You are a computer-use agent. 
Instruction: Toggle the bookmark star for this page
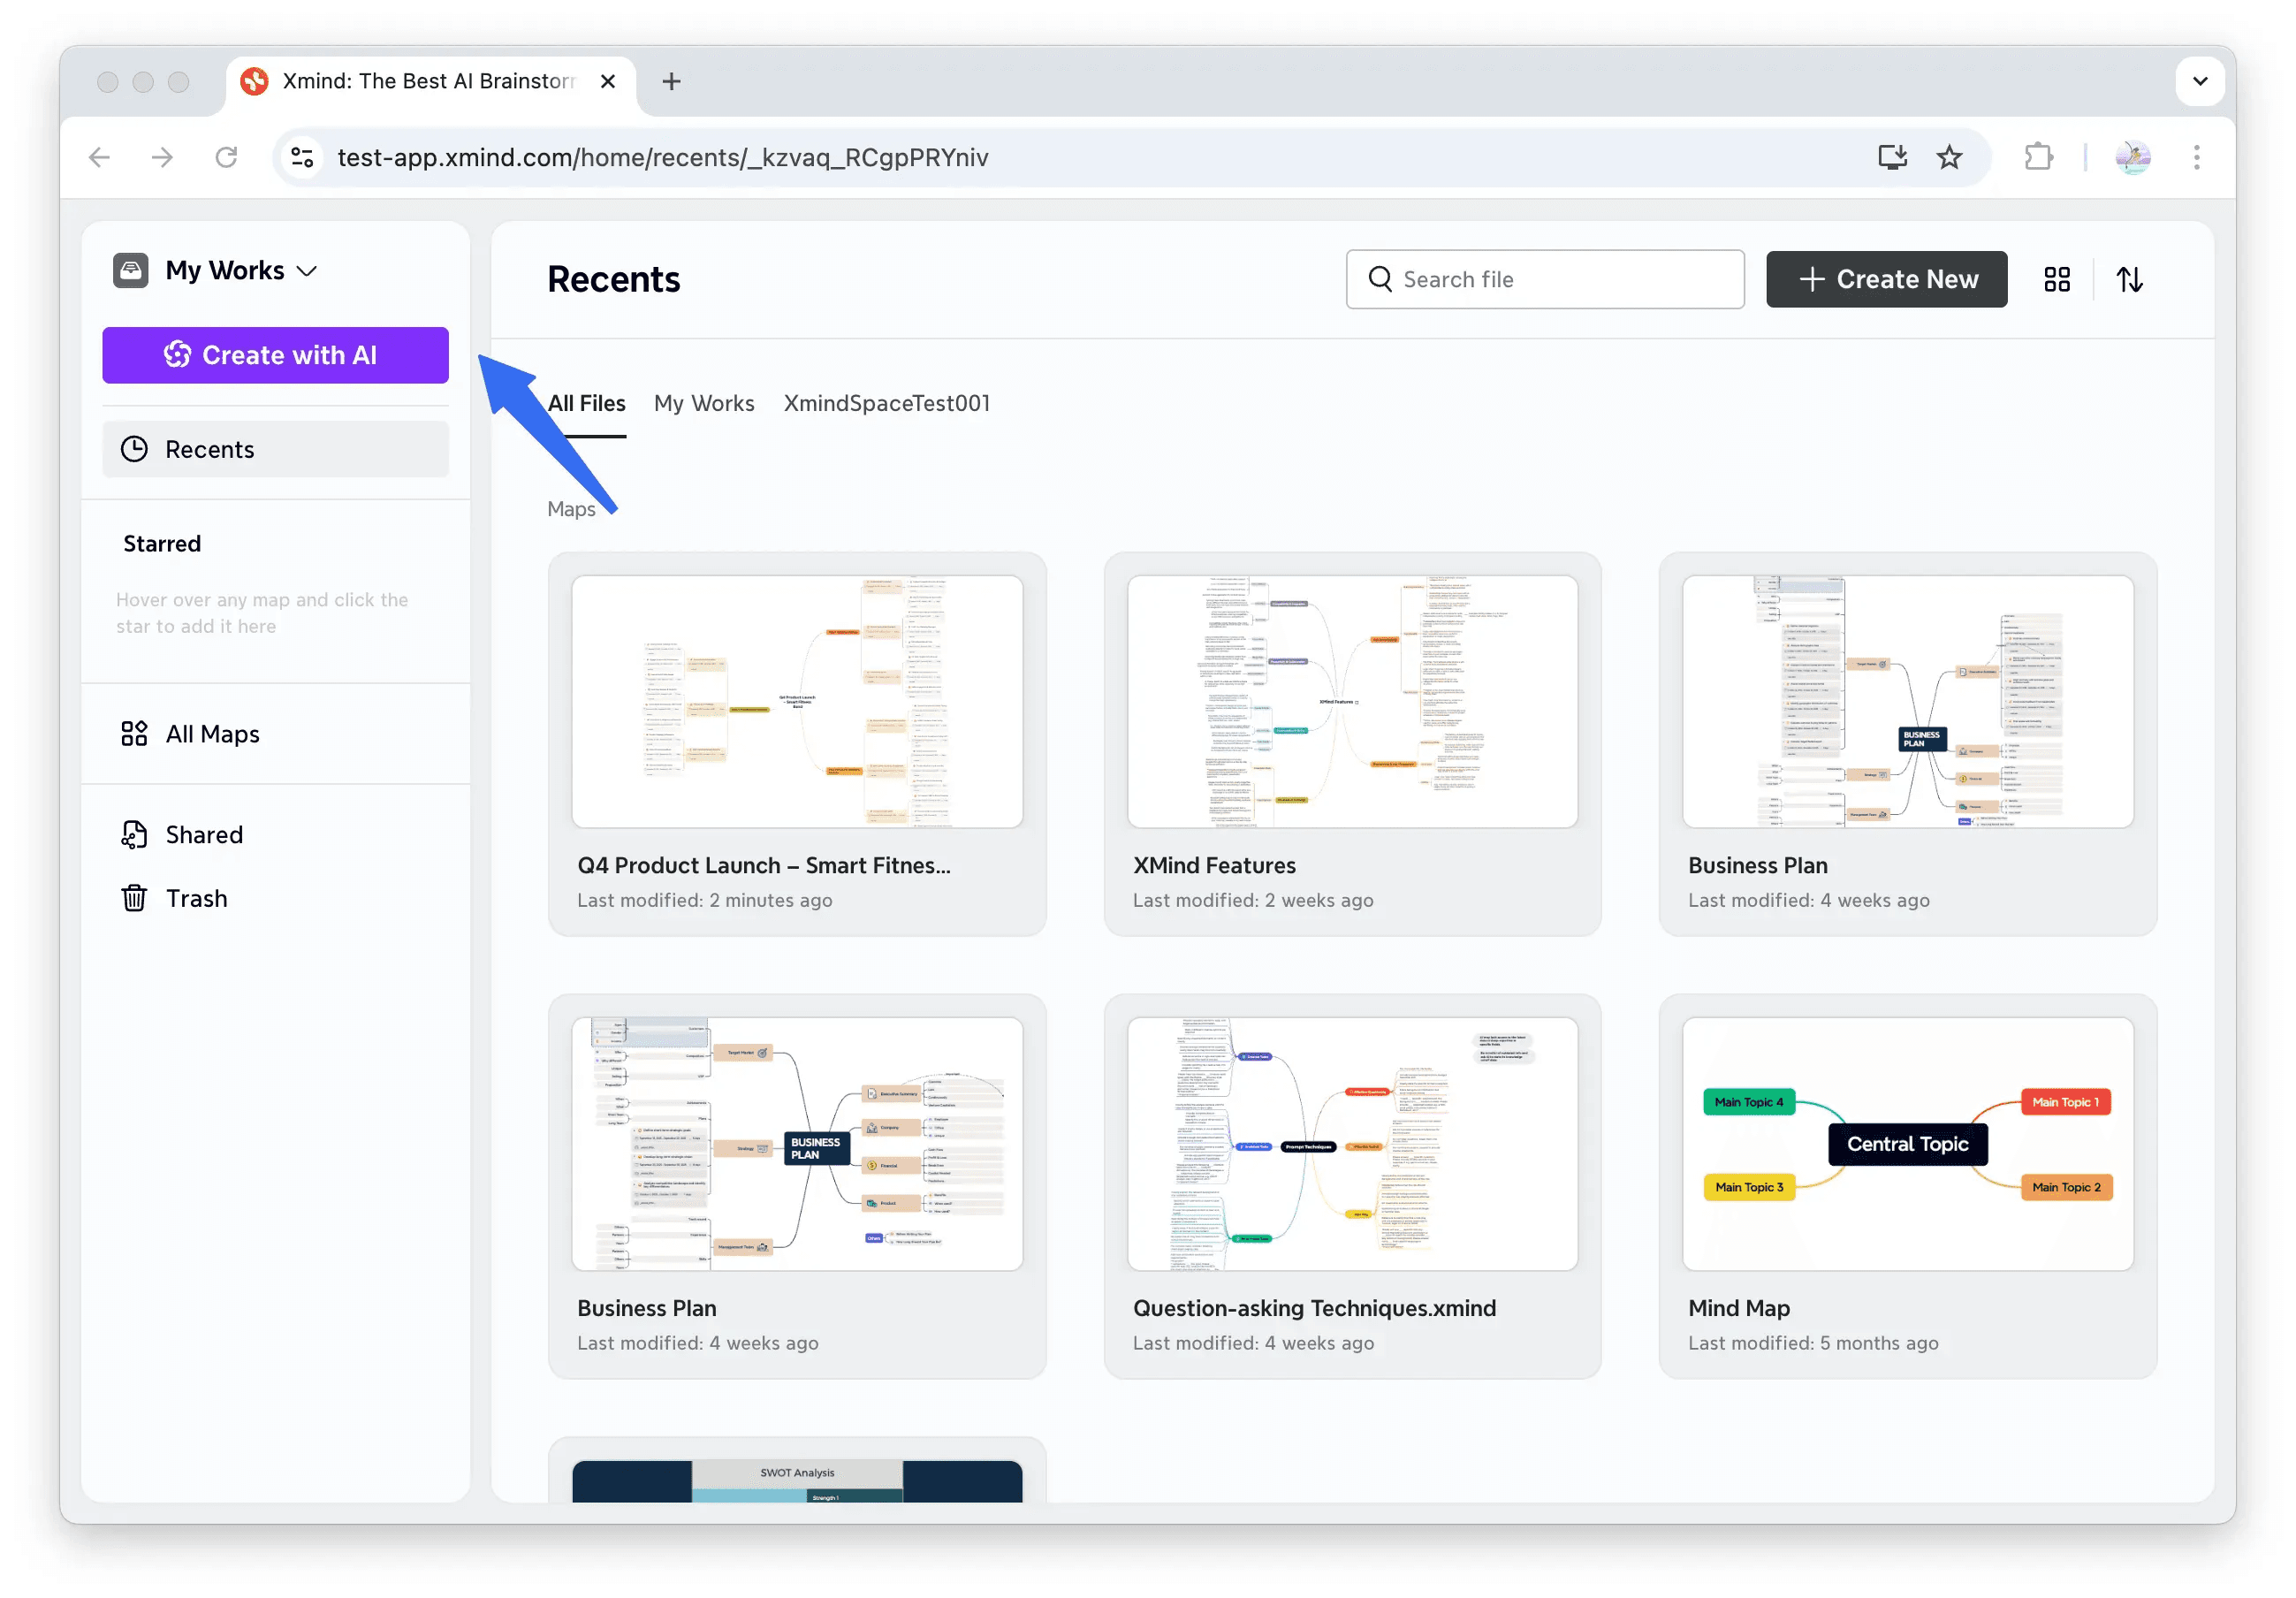coord(1949,157)
